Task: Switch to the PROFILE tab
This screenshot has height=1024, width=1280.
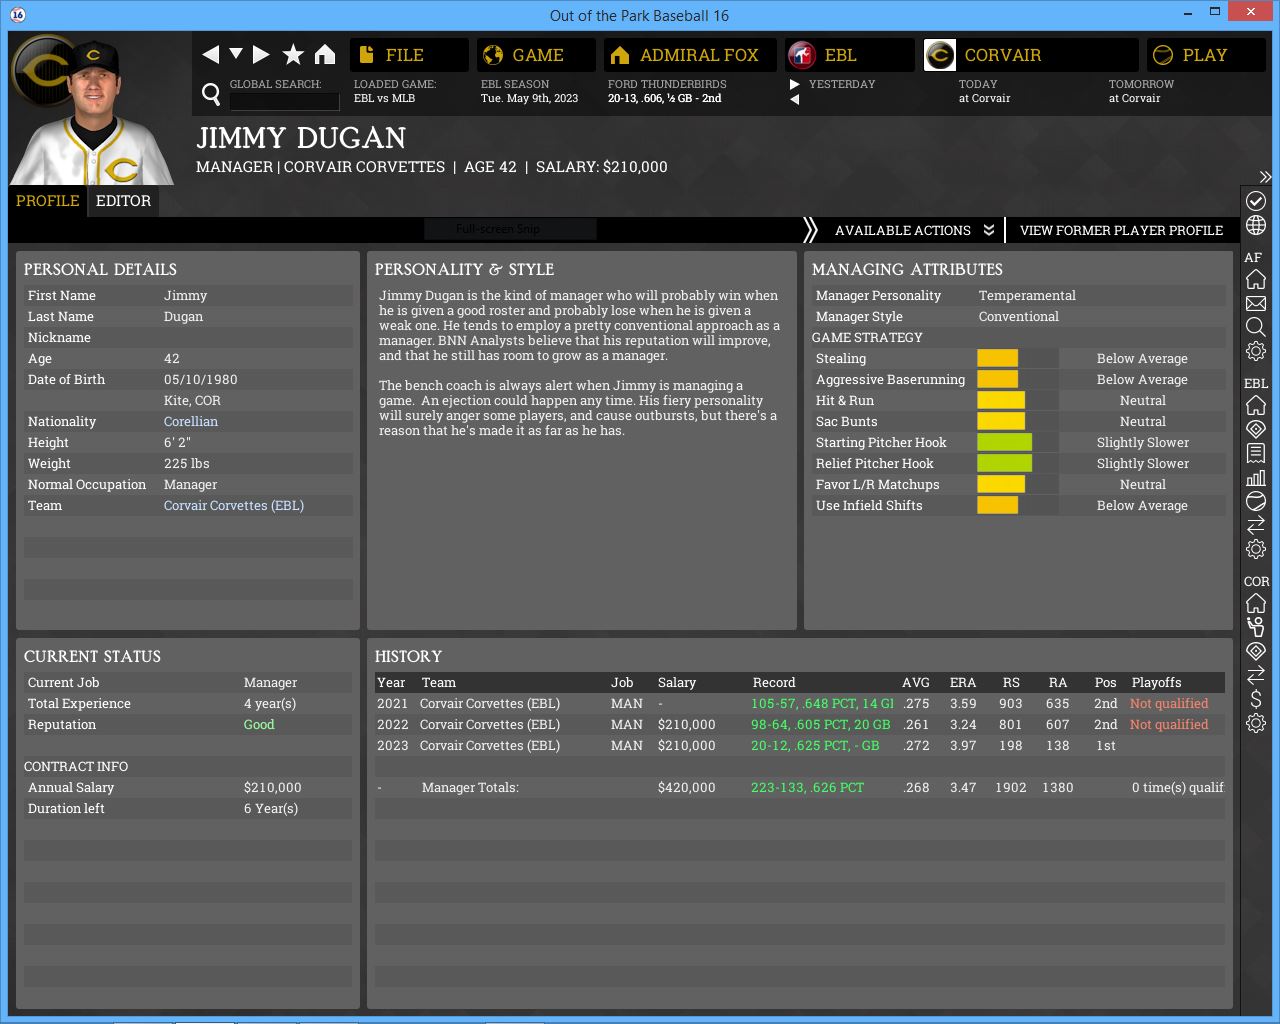Action: point(48,201)
